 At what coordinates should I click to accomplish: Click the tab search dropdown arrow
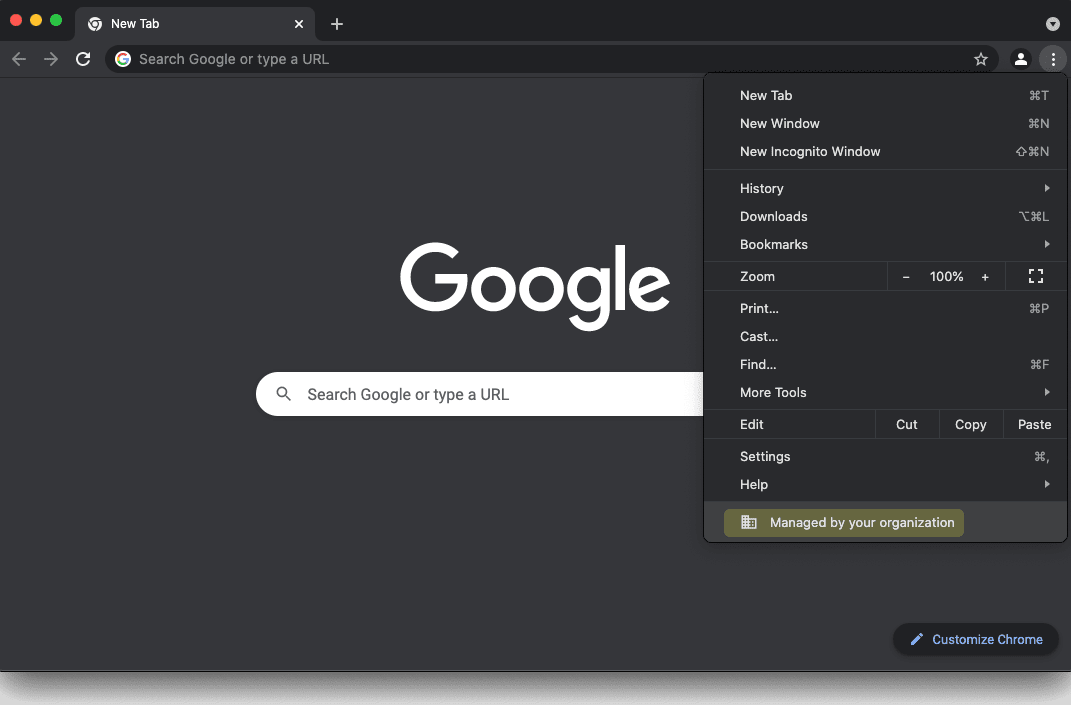[1053, 24]
